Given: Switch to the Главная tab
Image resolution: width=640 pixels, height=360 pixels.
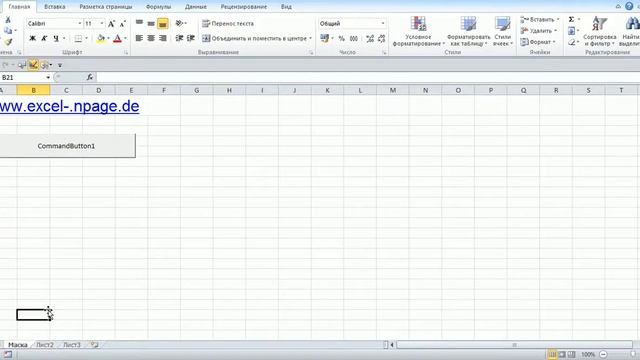Looking at the screenshot, I should (x=19, y=7).
